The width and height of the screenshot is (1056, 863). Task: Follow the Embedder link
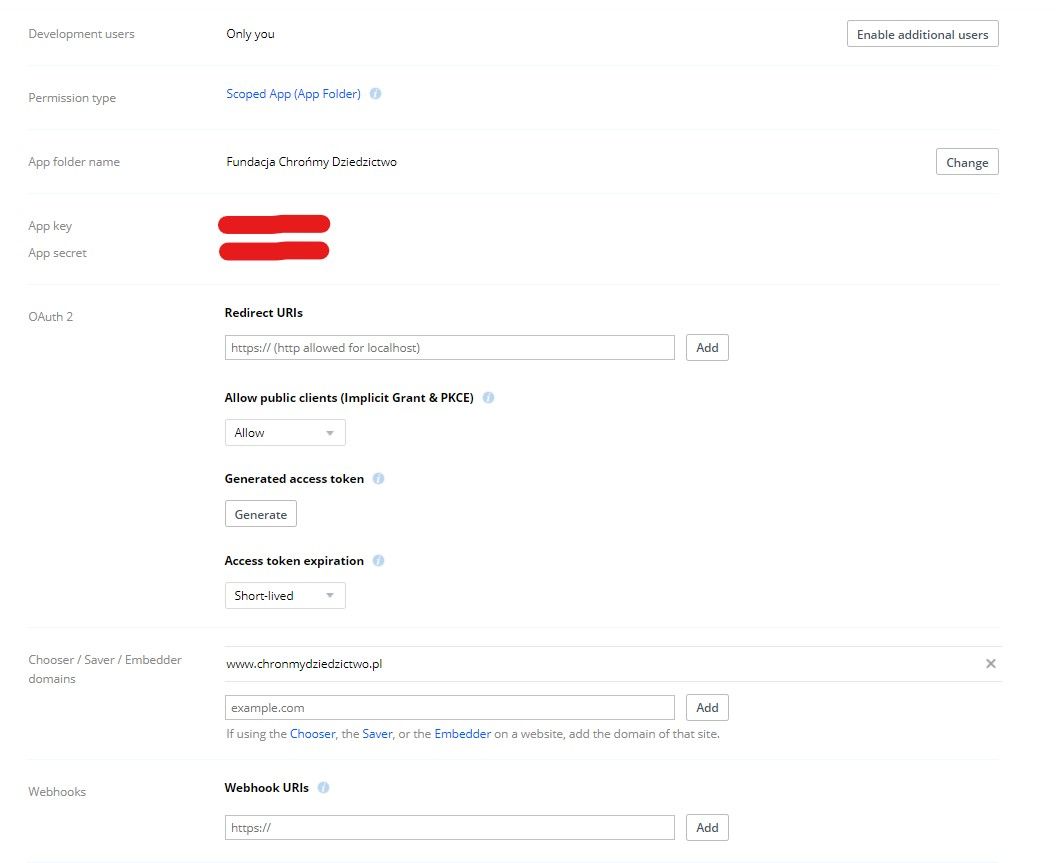[x=462, y=734]
